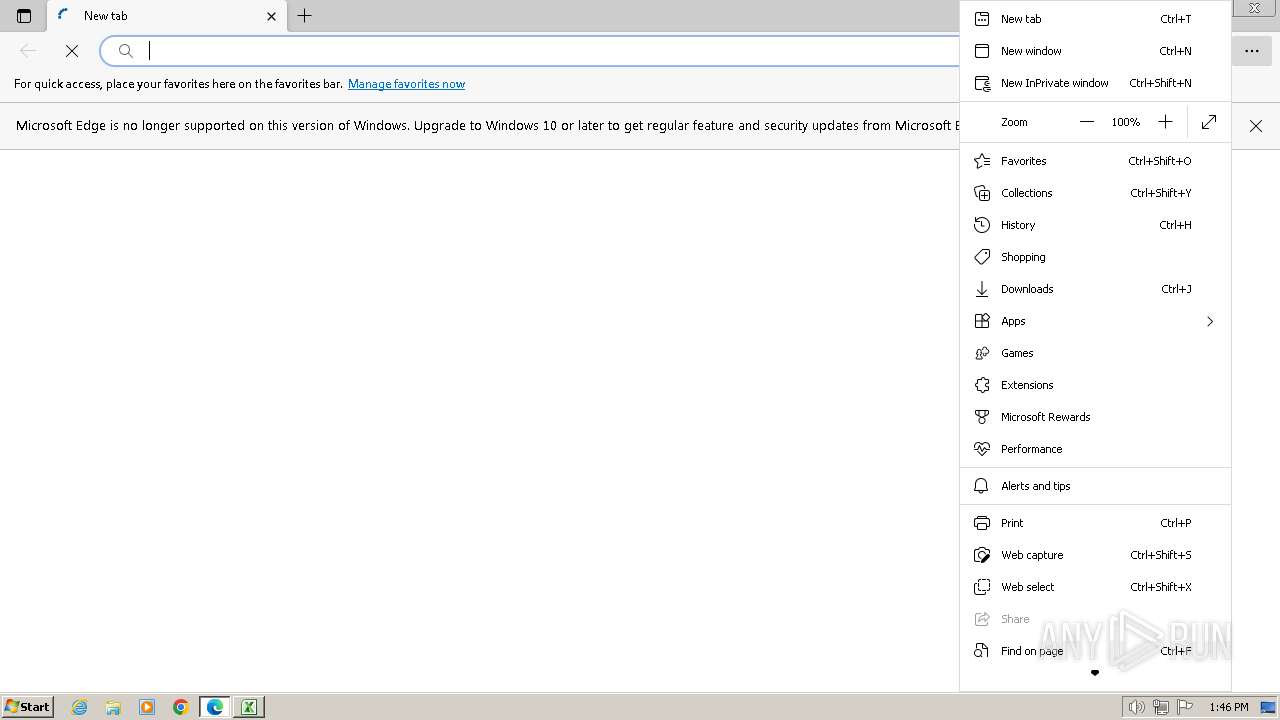Click the stop loading X button
Screen dimensions: 1280x720
[72, 51]
